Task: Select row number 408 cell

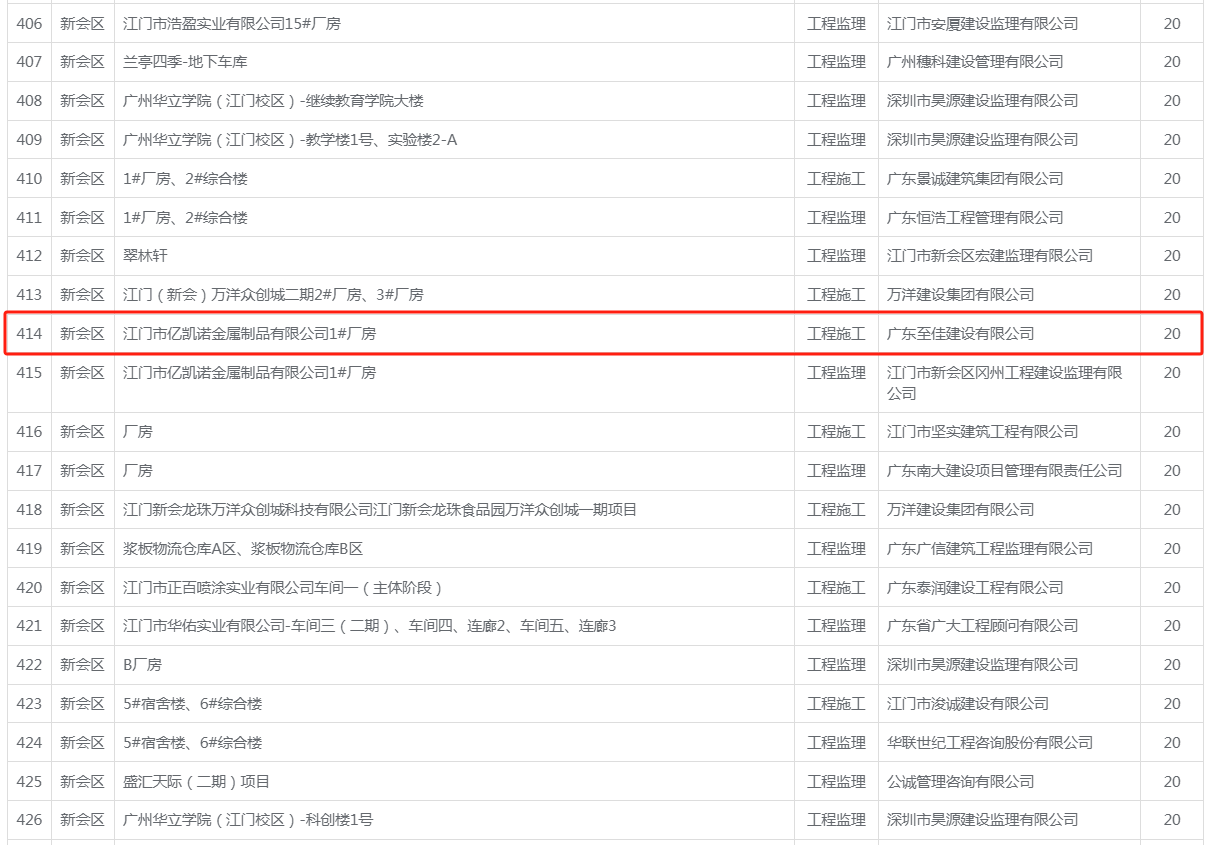Action: click(29, 101)
